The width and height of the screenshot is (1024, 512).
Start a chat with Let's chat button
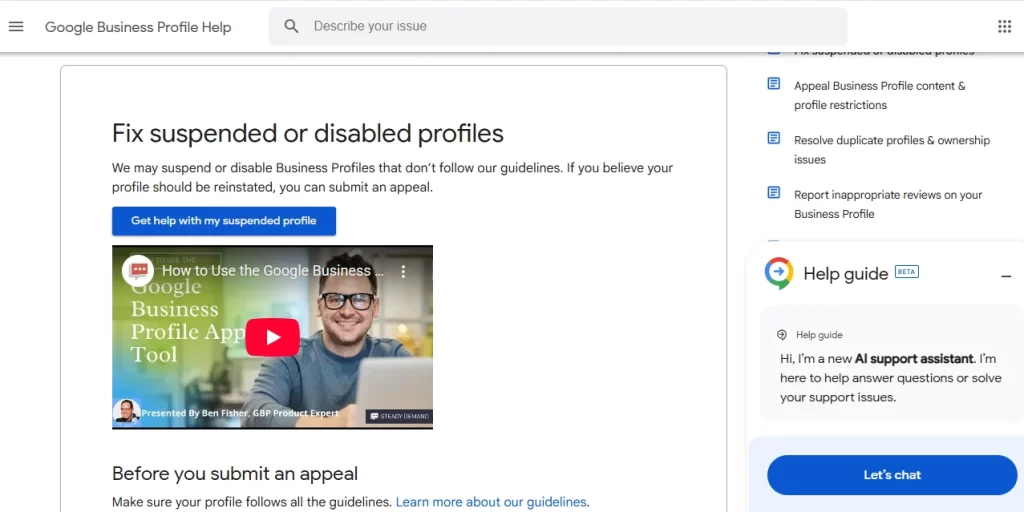[x=892, y=475]
